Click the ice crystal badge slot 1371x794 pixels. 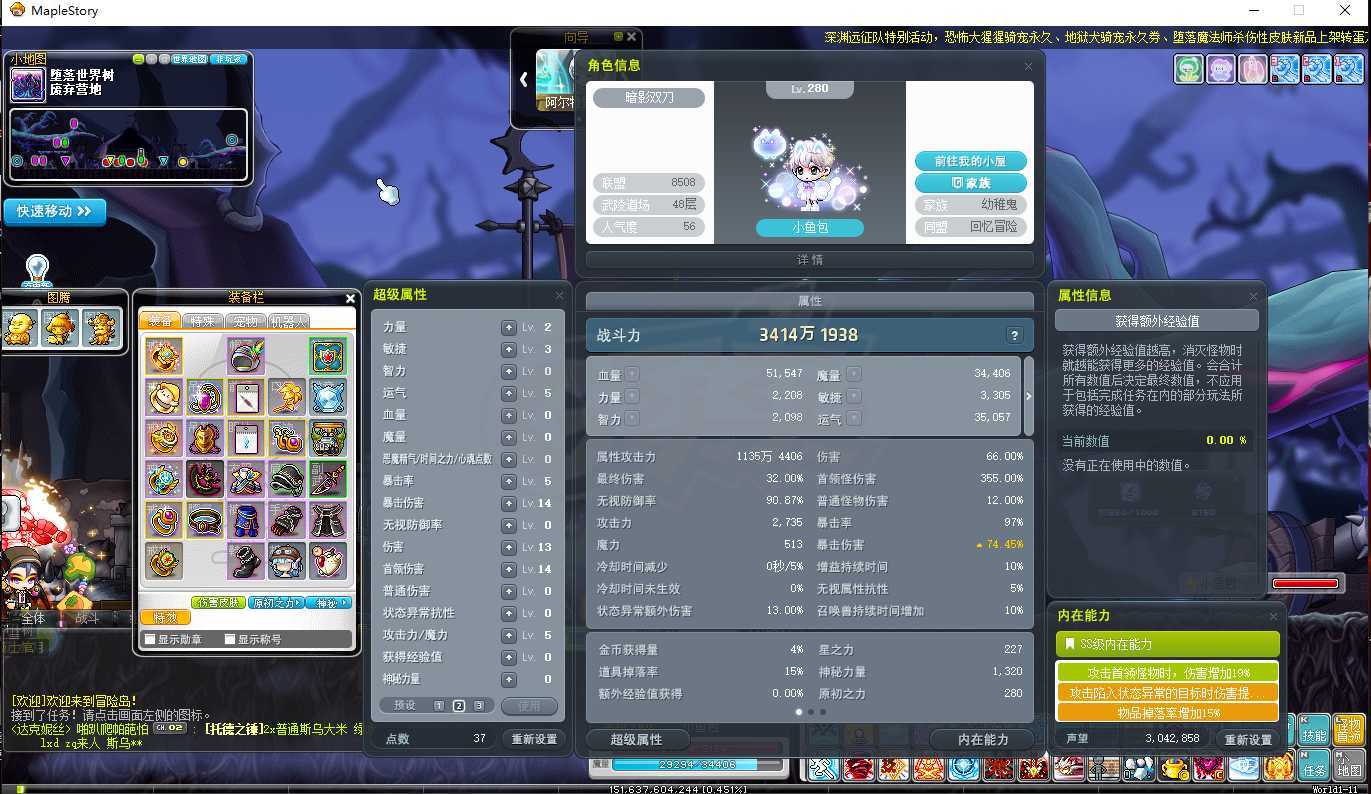coord(327,397)
